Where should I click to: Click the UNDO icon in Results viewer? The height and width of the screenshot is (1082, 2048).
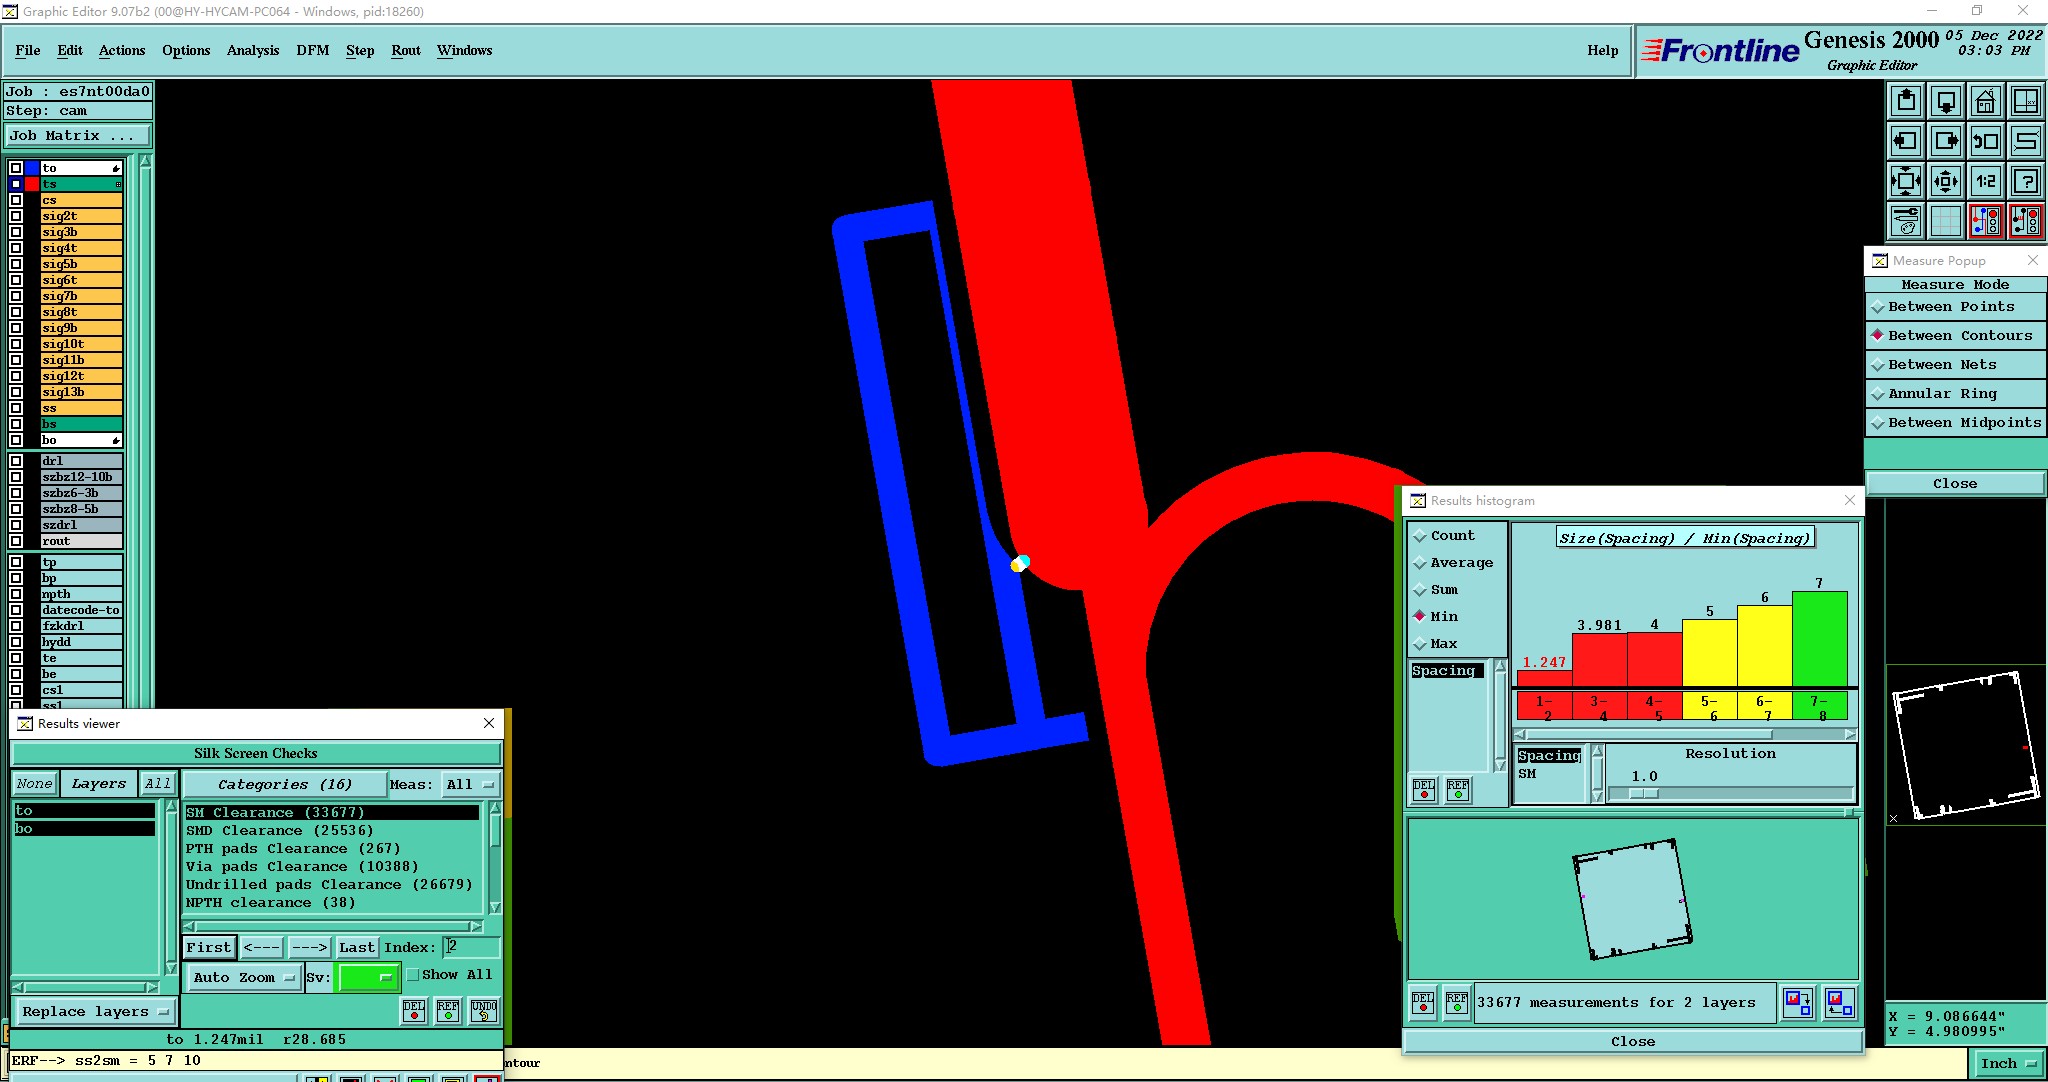tap(484, 1011)
